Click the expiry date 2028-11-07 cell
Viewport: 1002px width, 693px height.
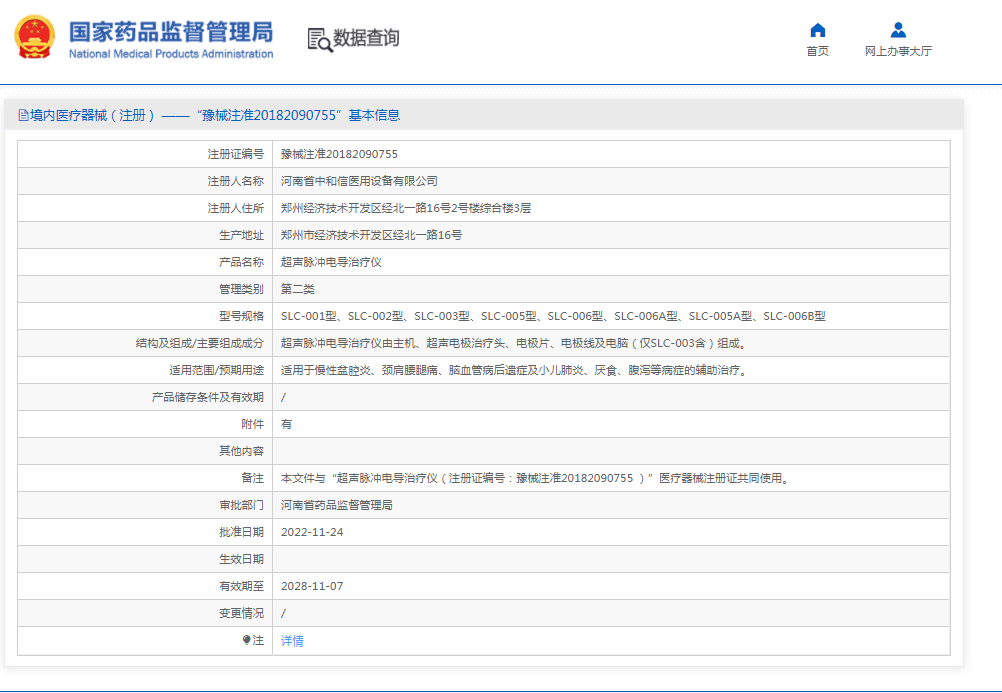[311, 585]
